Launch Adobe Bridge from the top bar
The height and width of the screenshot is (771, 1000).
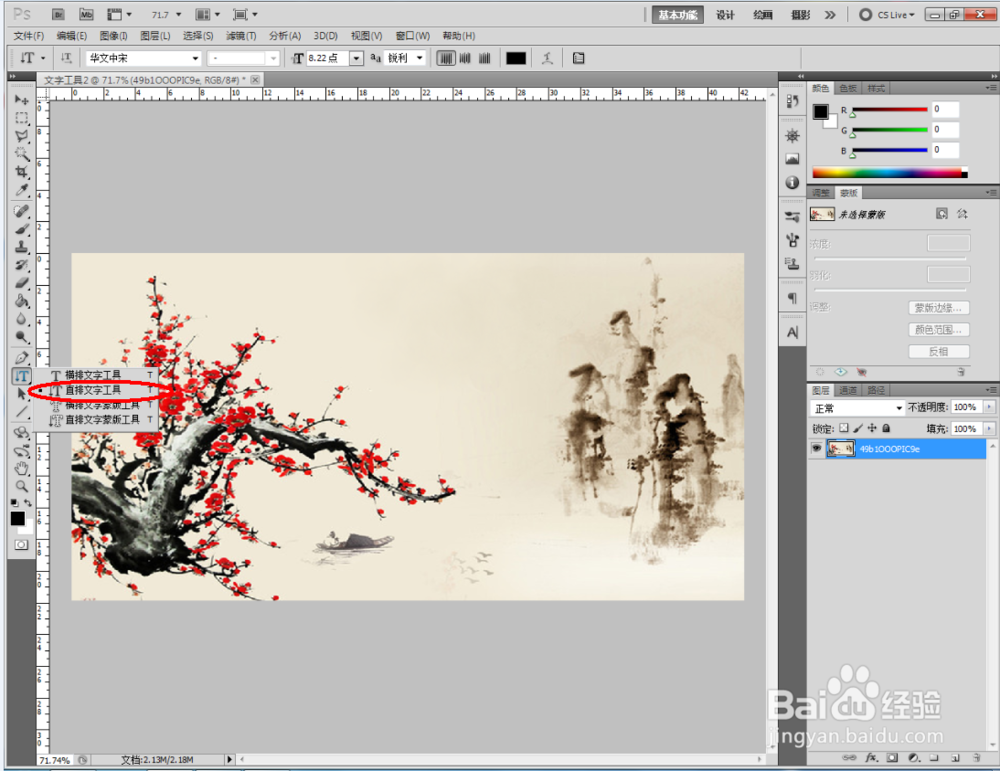point(58,14)
